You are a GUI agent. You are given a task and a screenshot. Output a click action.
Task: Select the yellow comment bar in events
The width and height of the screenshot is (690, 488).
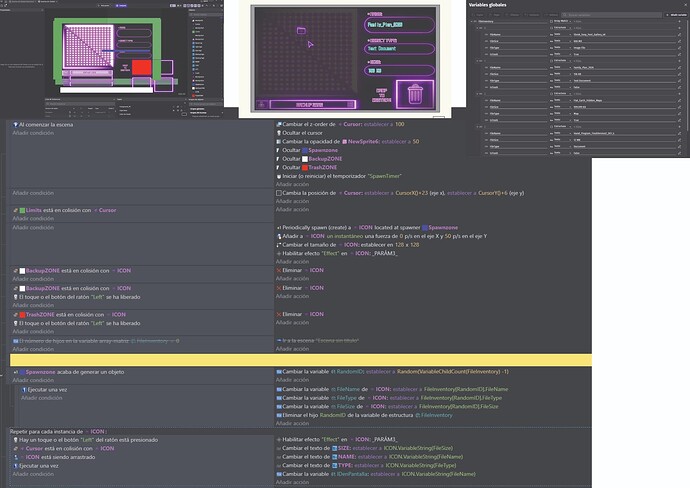[300, 358]
